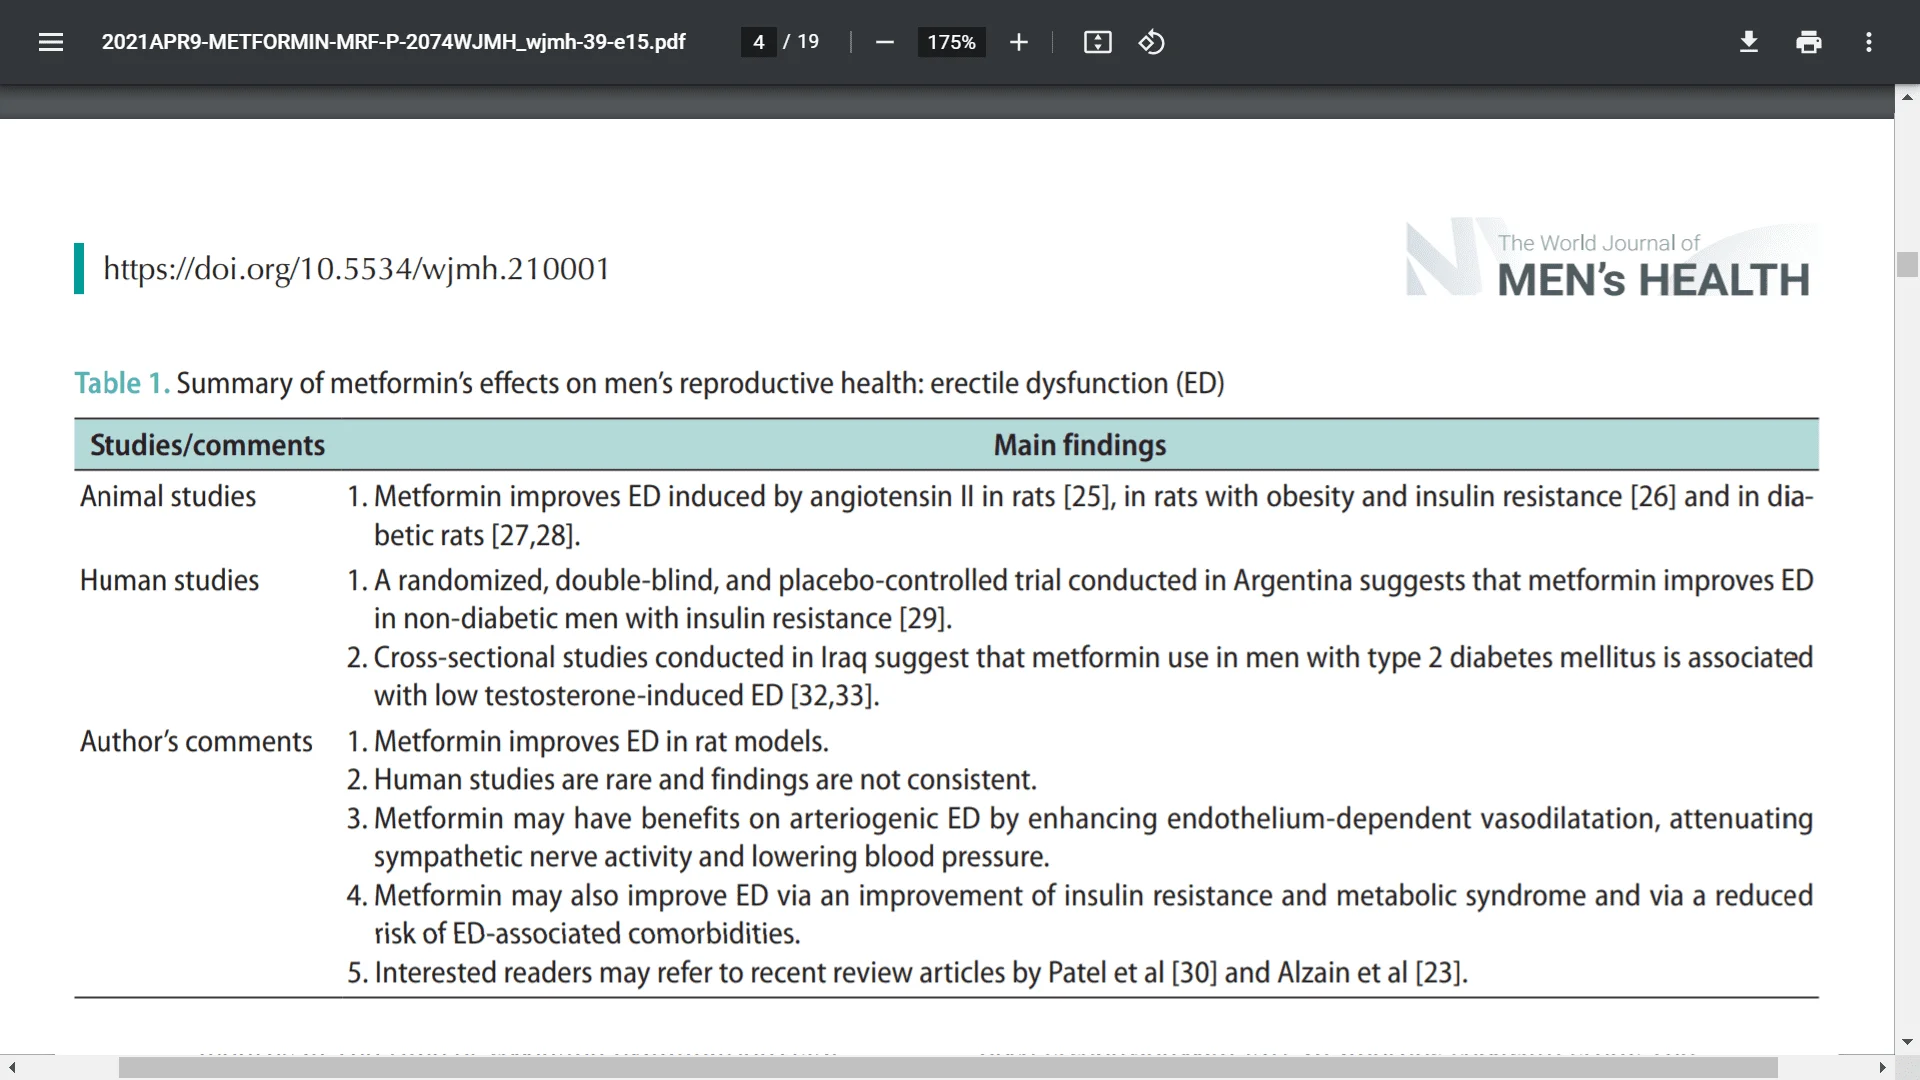Click the horizontal scrollbar right arrow
Screen dimensions: 1920x1080
[1882, 1067]
